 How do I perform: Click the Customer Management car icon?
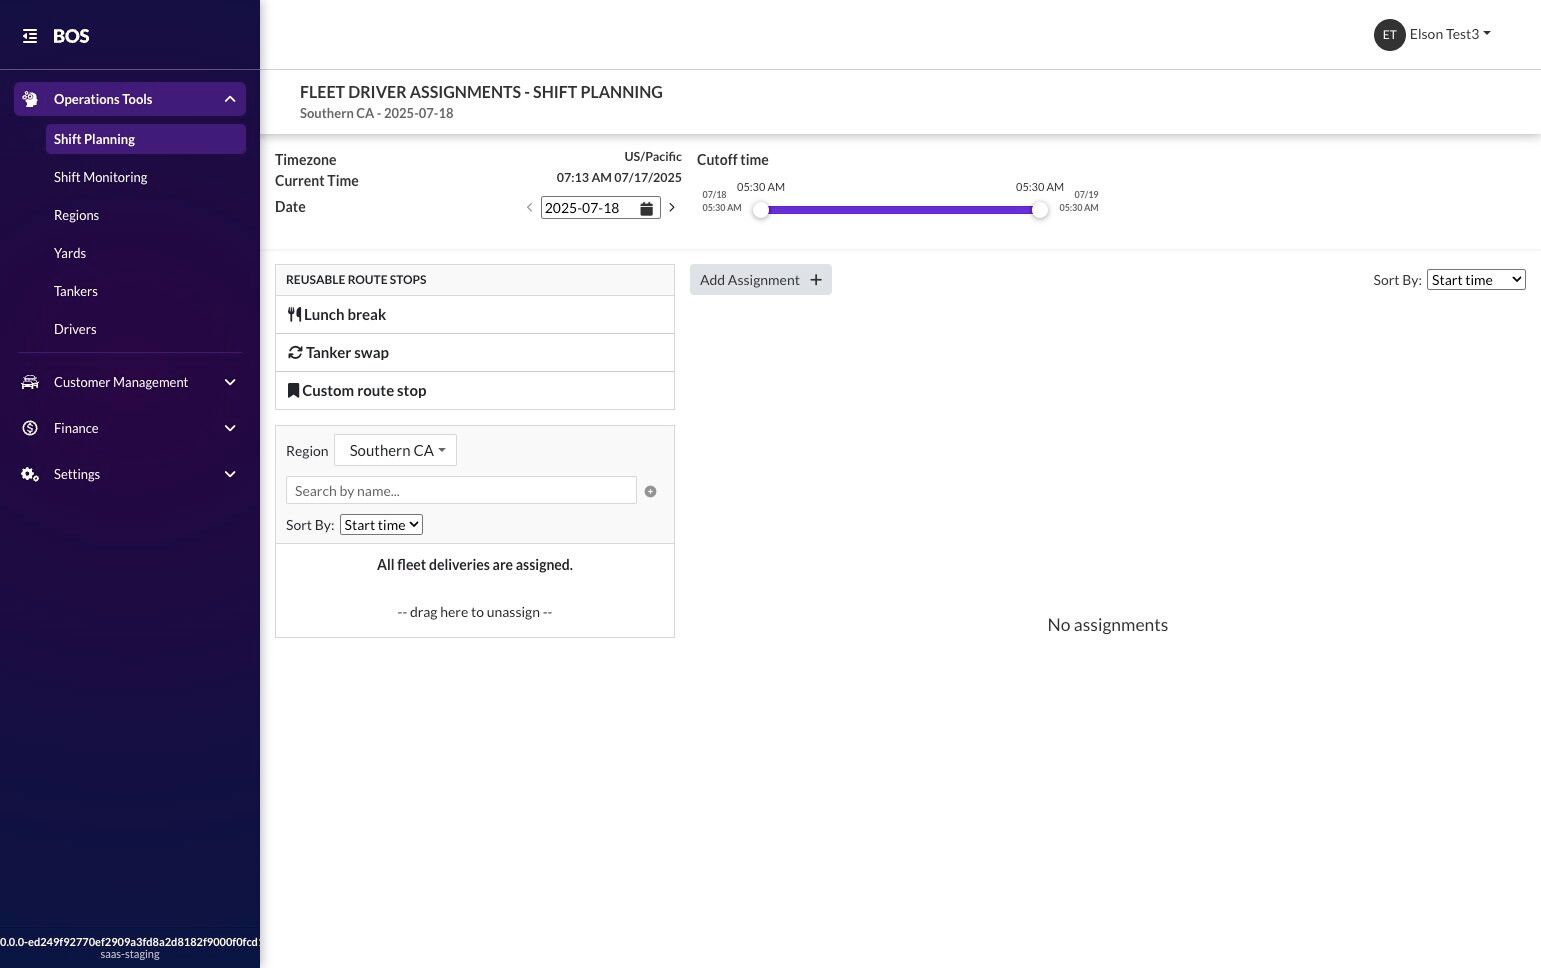point(30,382)
